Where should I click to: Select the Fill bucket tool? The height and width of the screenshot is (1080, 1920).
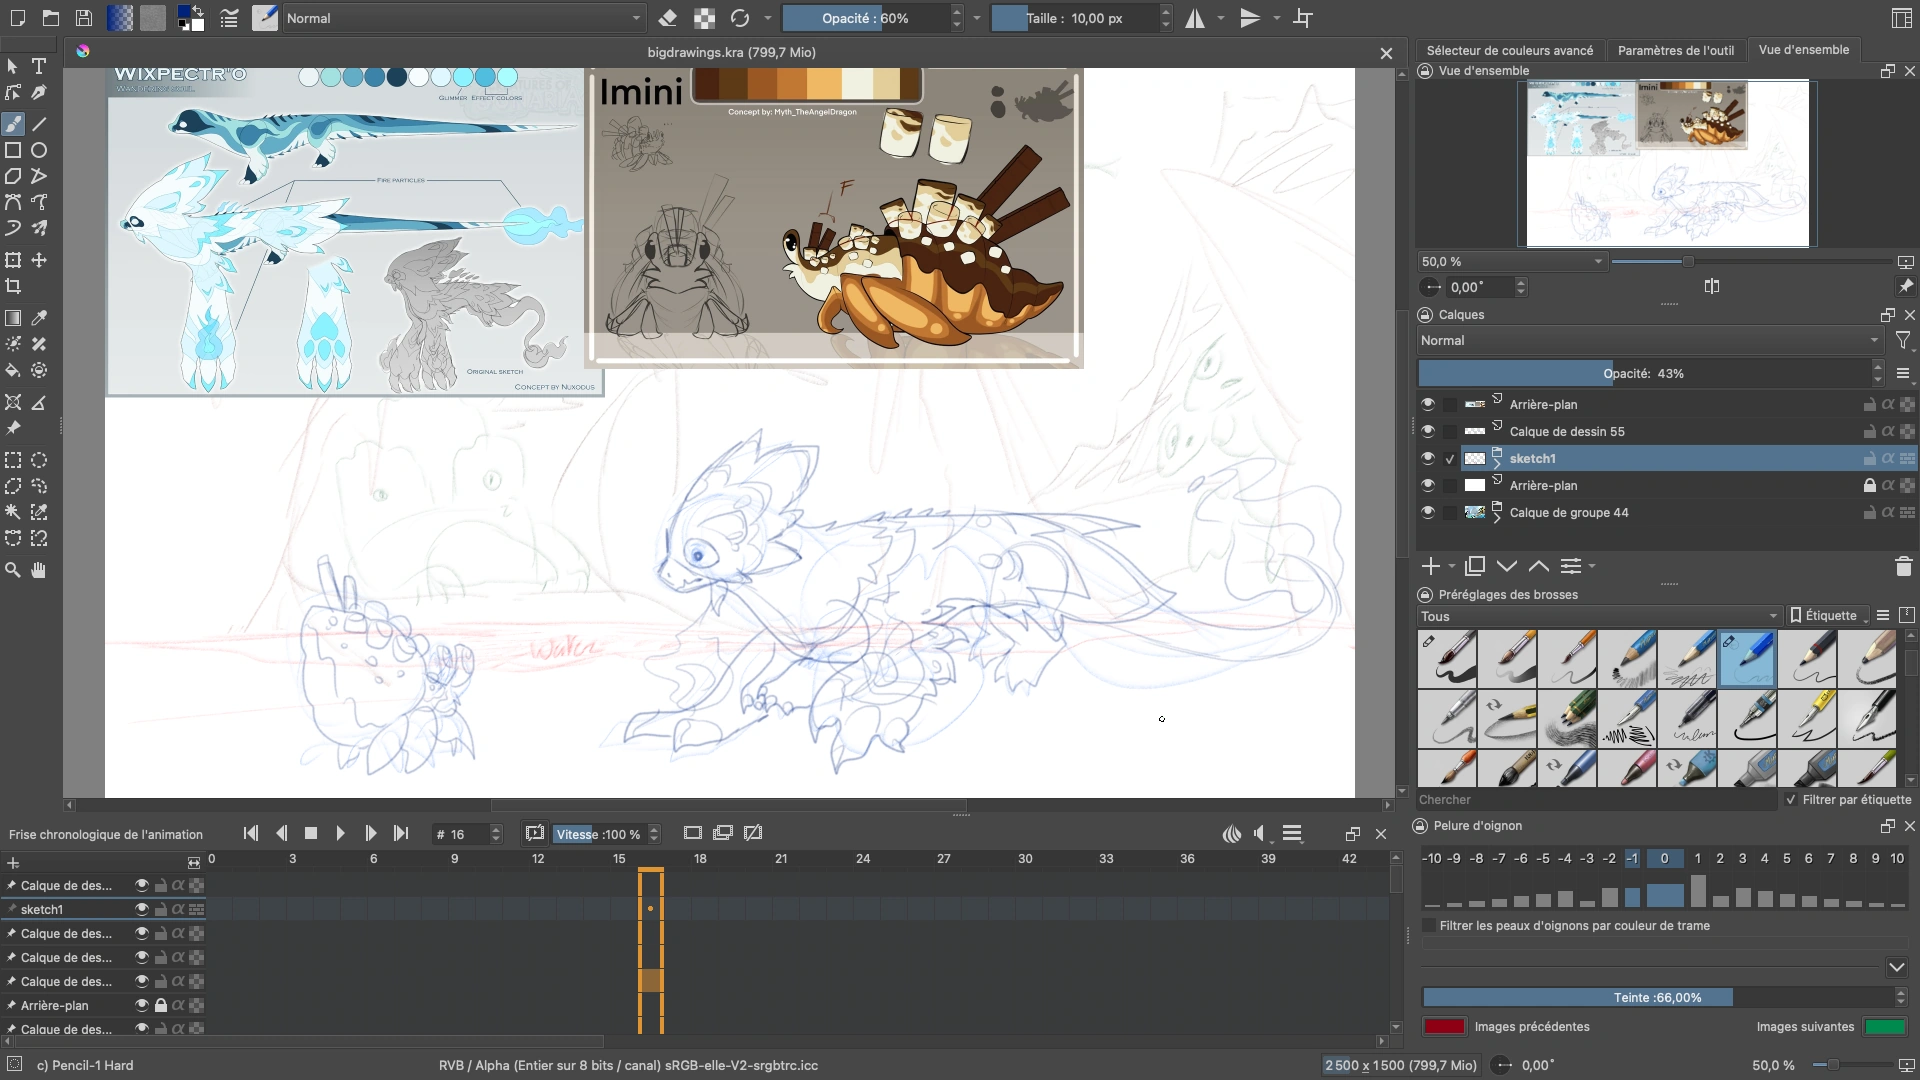pyautogui.click(x=13, y=369)
